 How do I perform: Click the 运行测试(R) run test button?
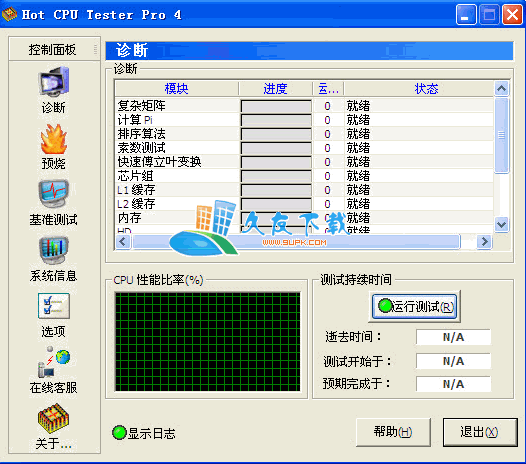(x=415, y=306)
